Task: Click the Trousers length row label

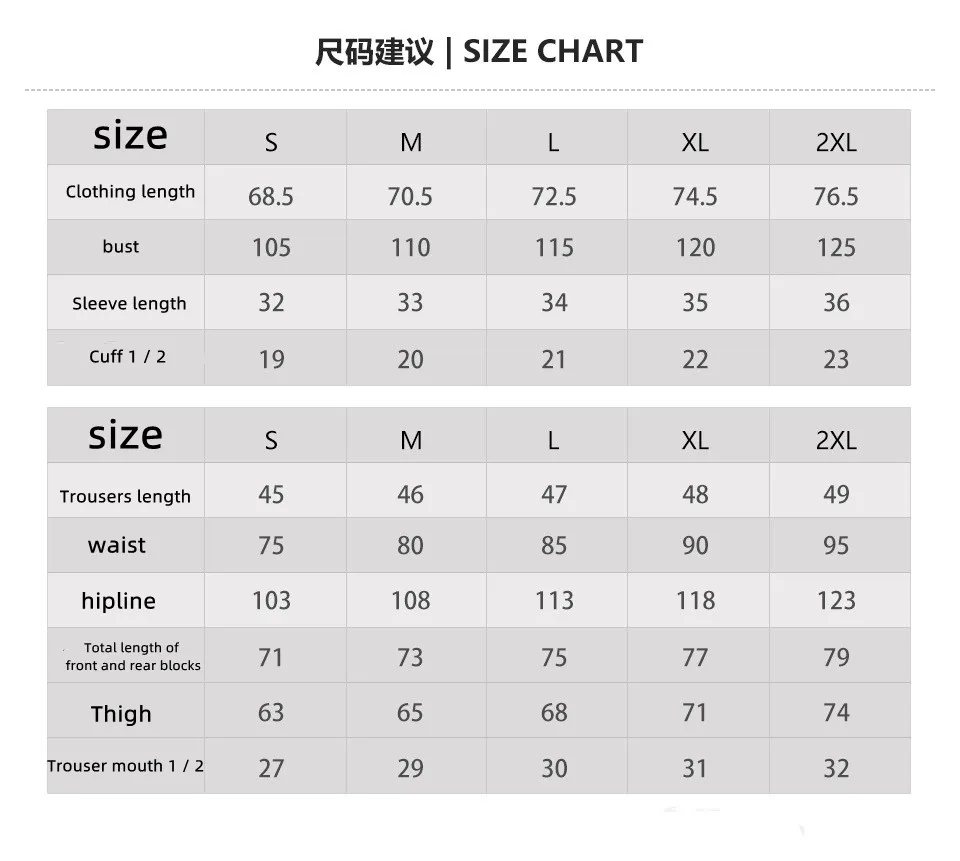Action: coord(125,496)
